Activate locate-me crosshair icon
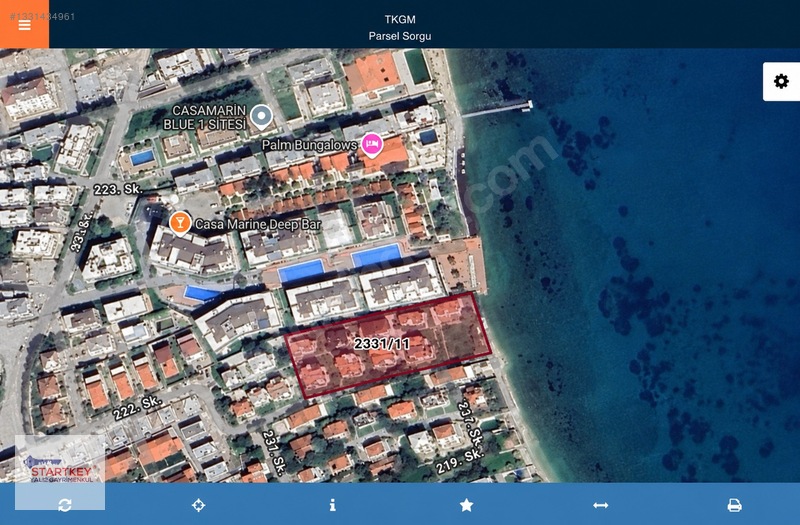The image size is (800, 525). click(x=198, y=505)
